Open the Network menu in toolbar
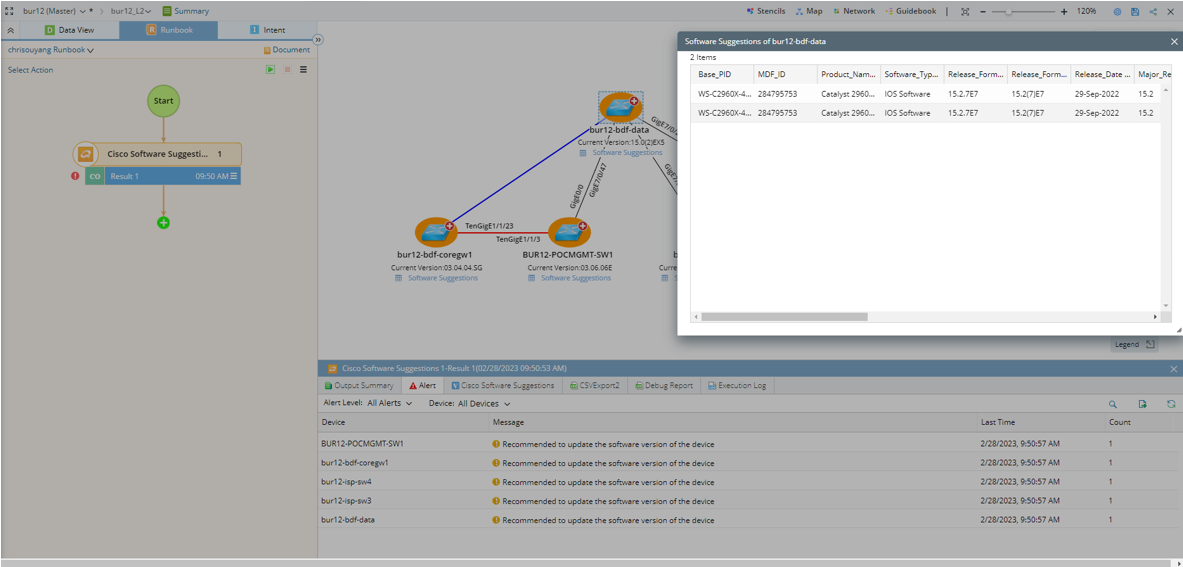This screenshot has height=567, width=1183. click(854, 11)
